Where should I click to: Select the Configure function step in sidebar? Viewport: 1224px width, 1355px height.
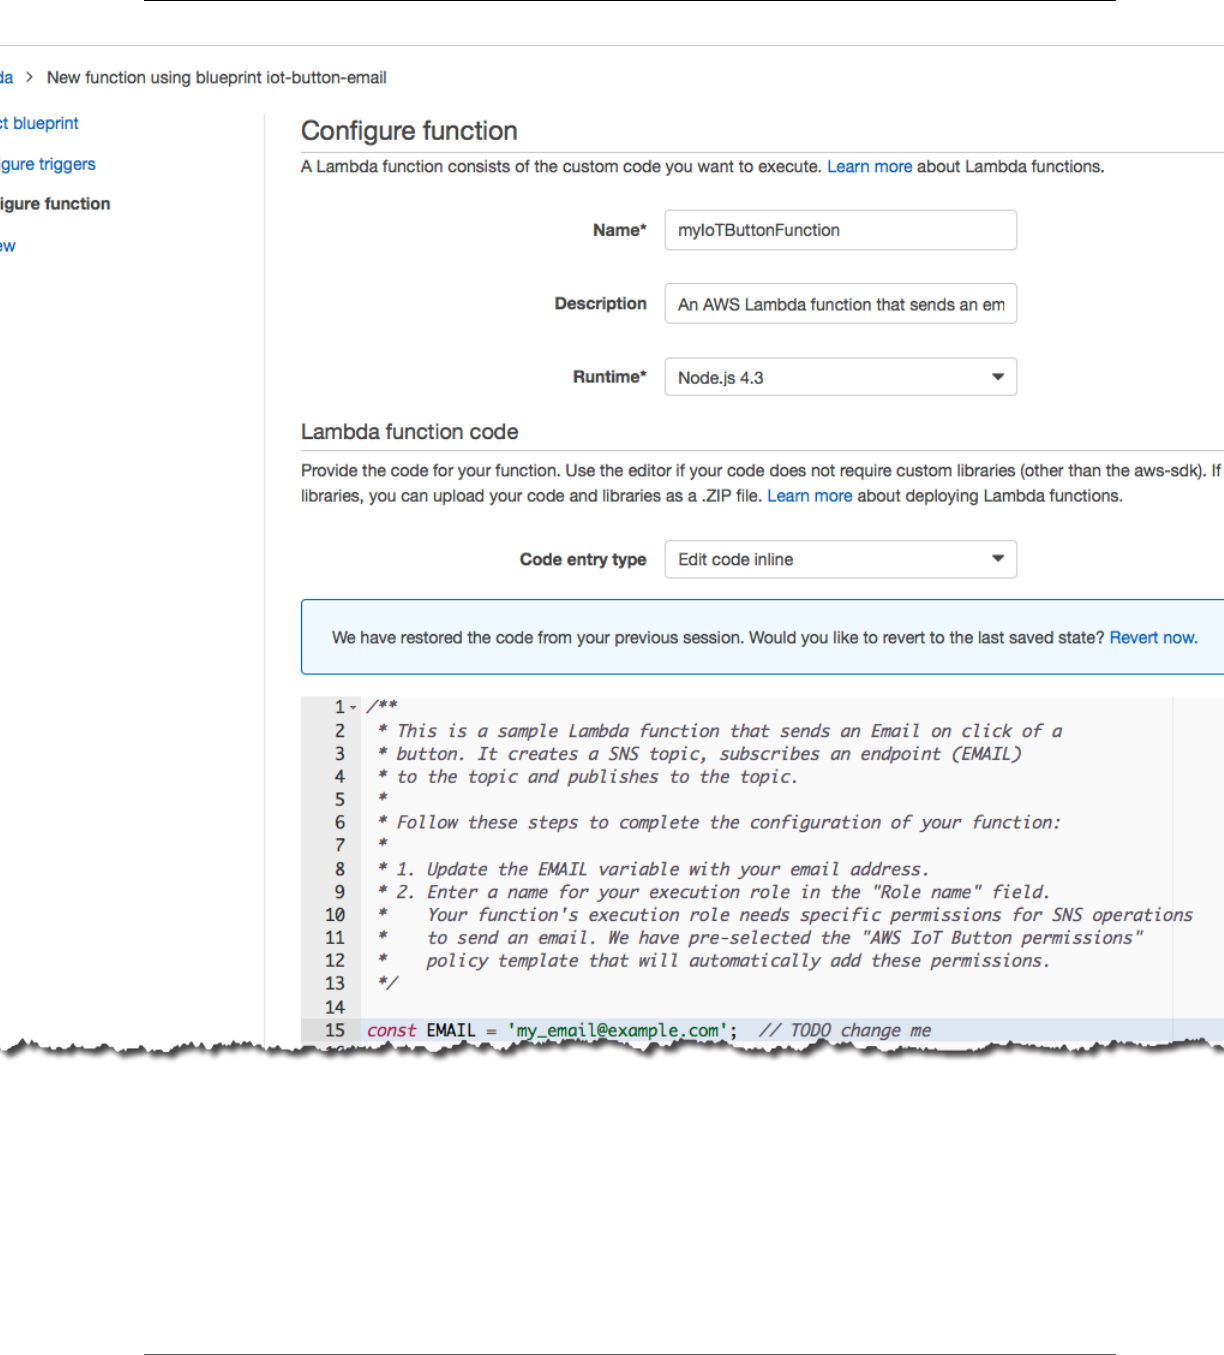55,204
